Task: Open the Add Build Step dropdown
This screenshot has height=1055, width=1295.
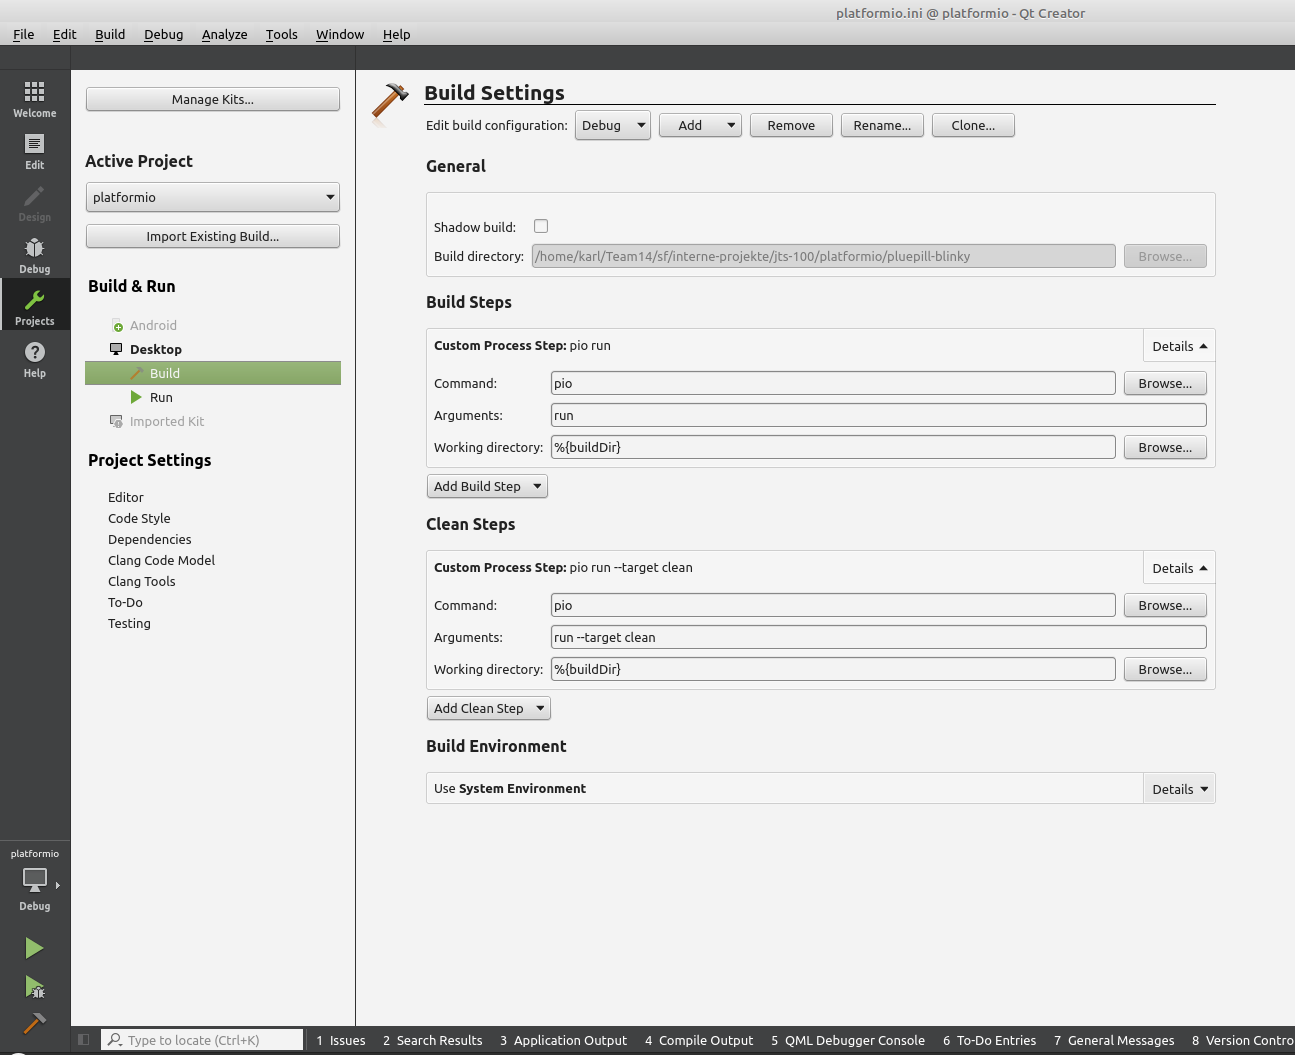Action: point(487,486)
